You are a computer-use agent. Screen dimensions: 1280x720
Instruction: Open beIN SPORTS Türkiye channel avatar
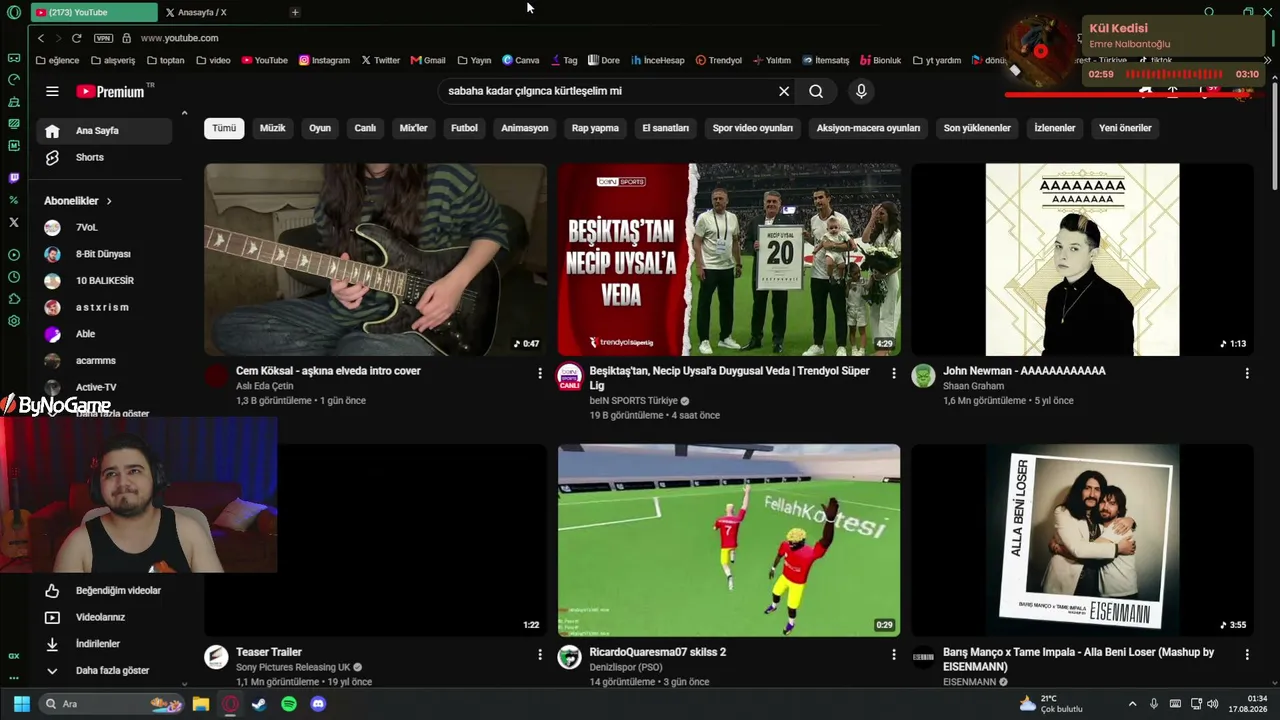(x=570, y=376)
